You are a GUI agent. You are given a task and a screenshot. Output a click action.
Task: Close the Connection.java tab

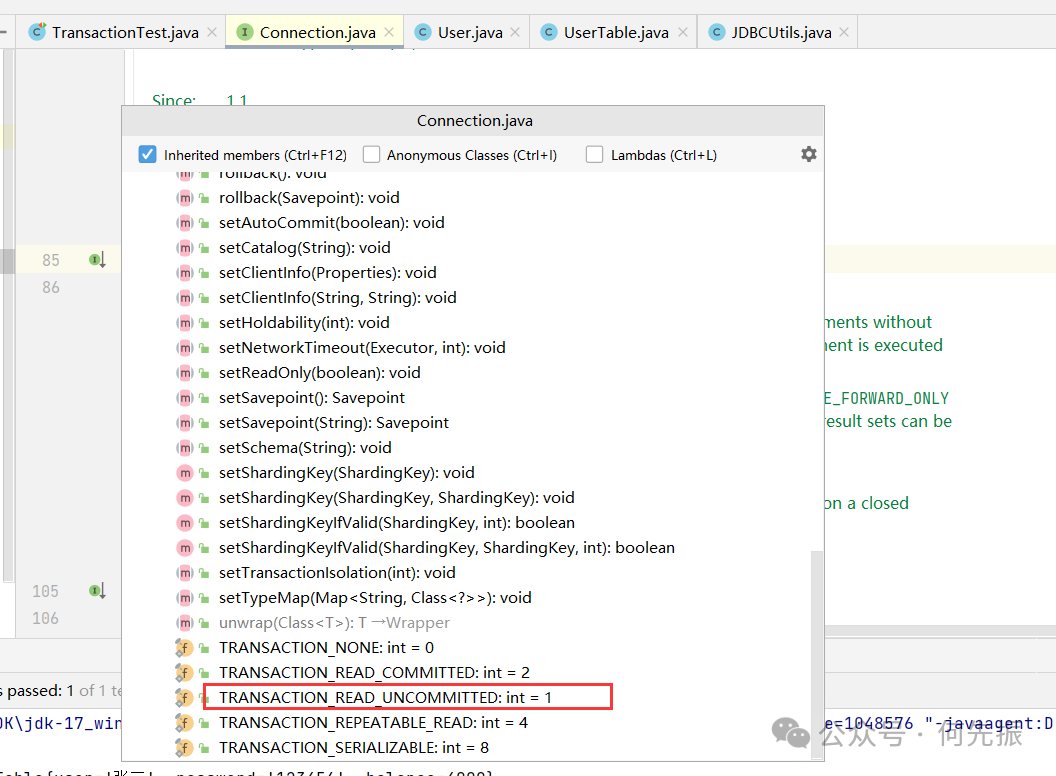(389, 32)
